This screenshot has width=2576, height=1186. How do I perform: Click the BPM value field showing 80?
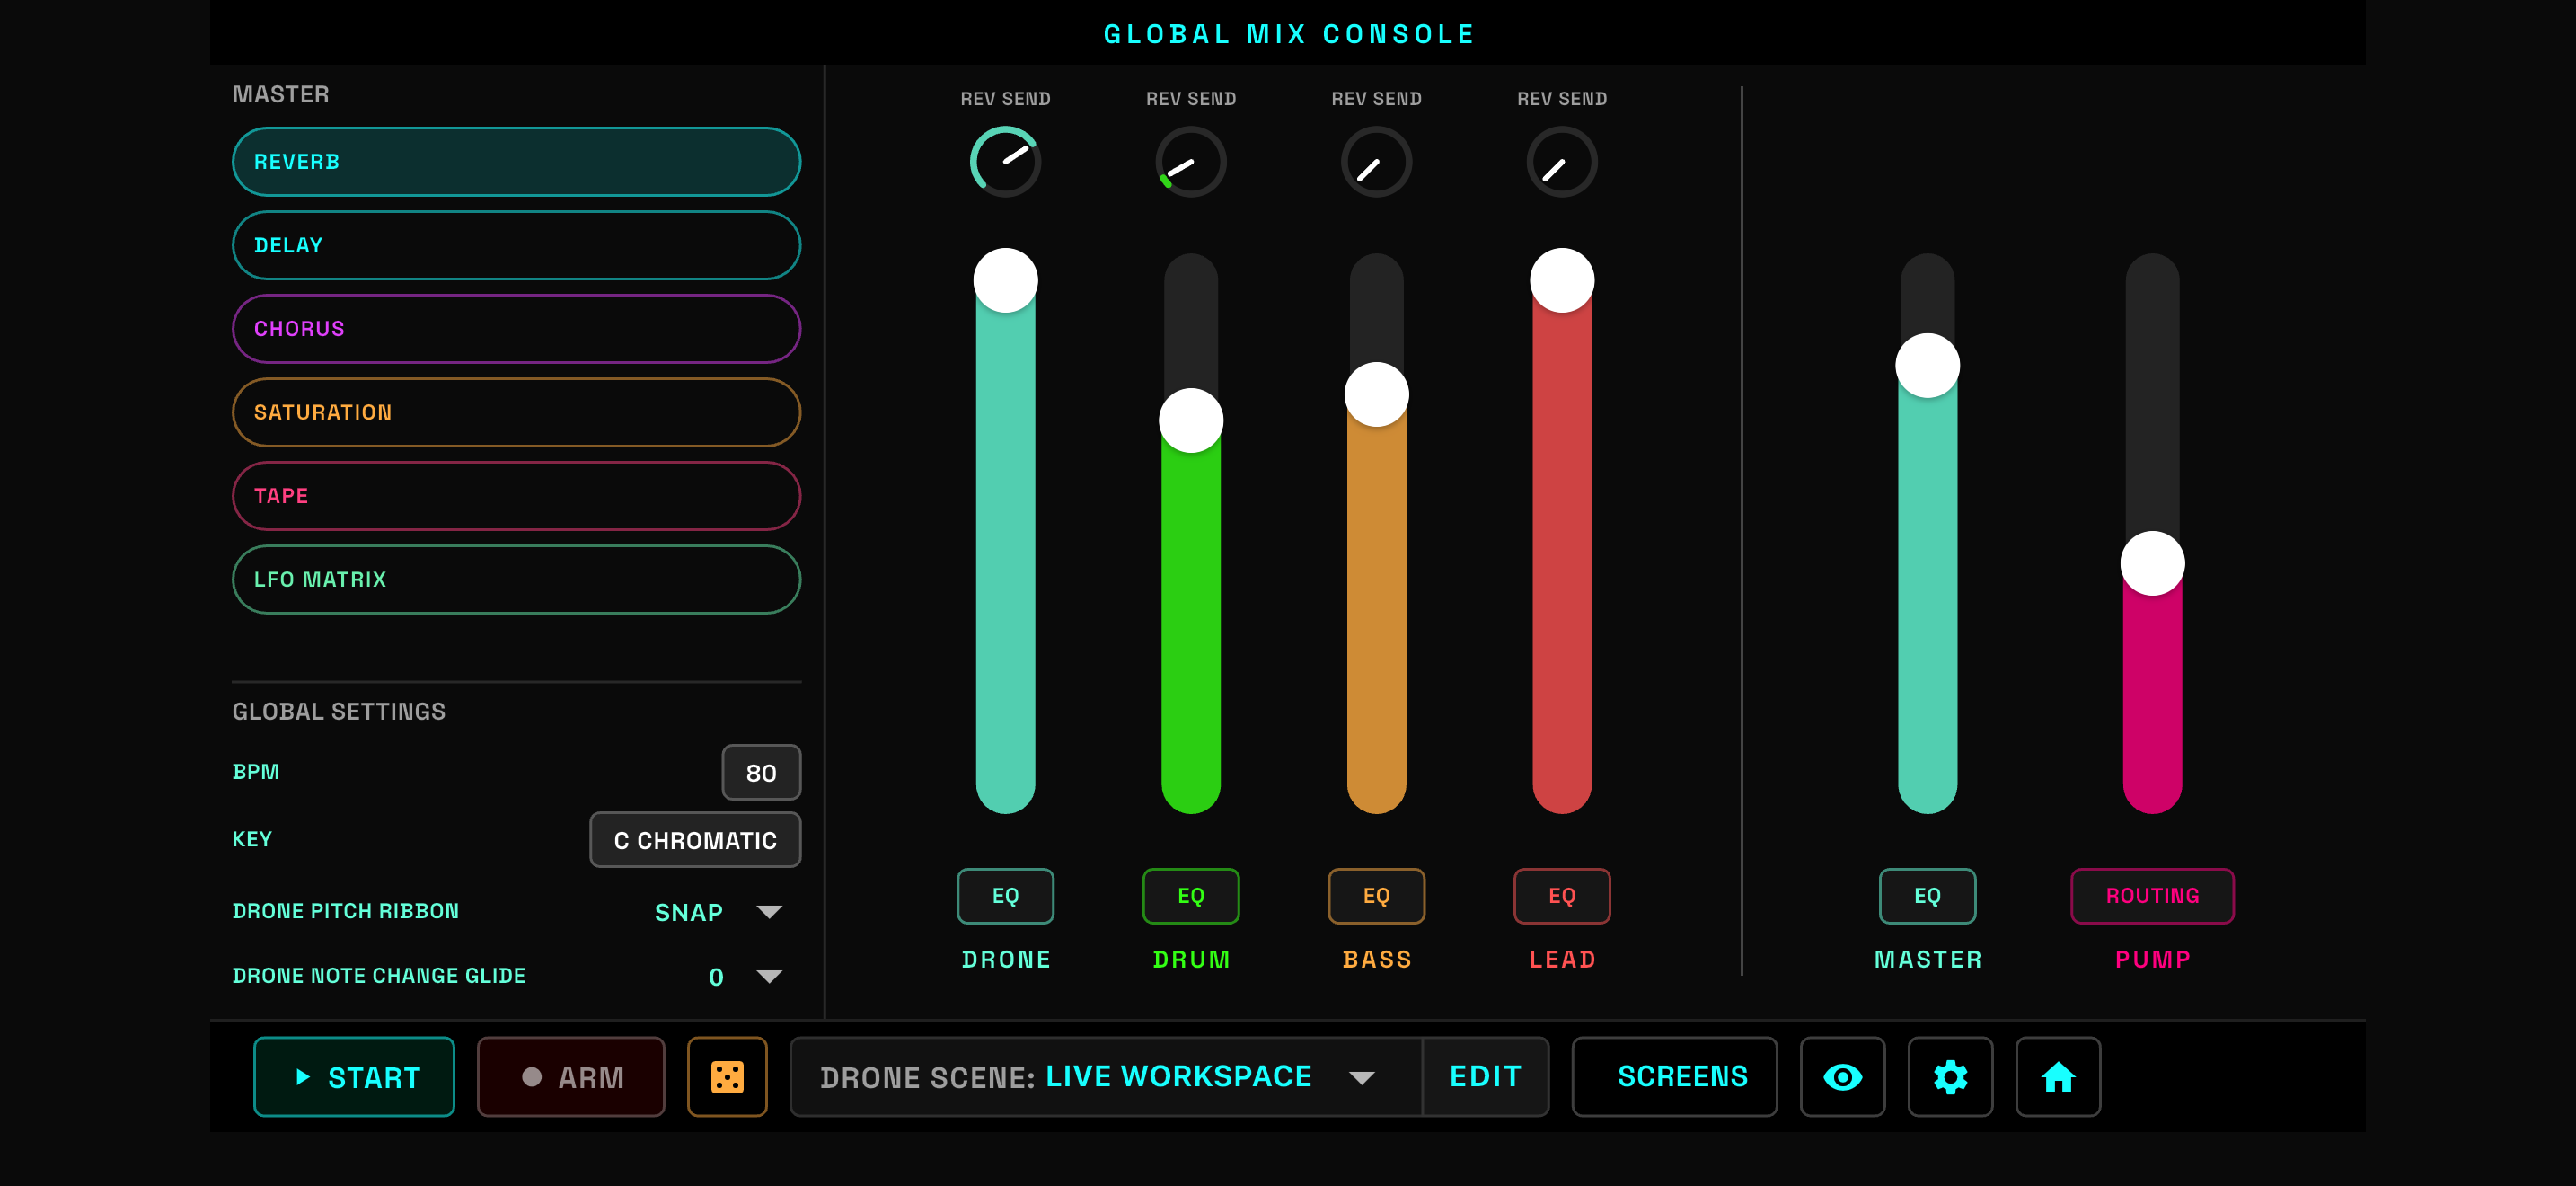(x=761, y=773)
